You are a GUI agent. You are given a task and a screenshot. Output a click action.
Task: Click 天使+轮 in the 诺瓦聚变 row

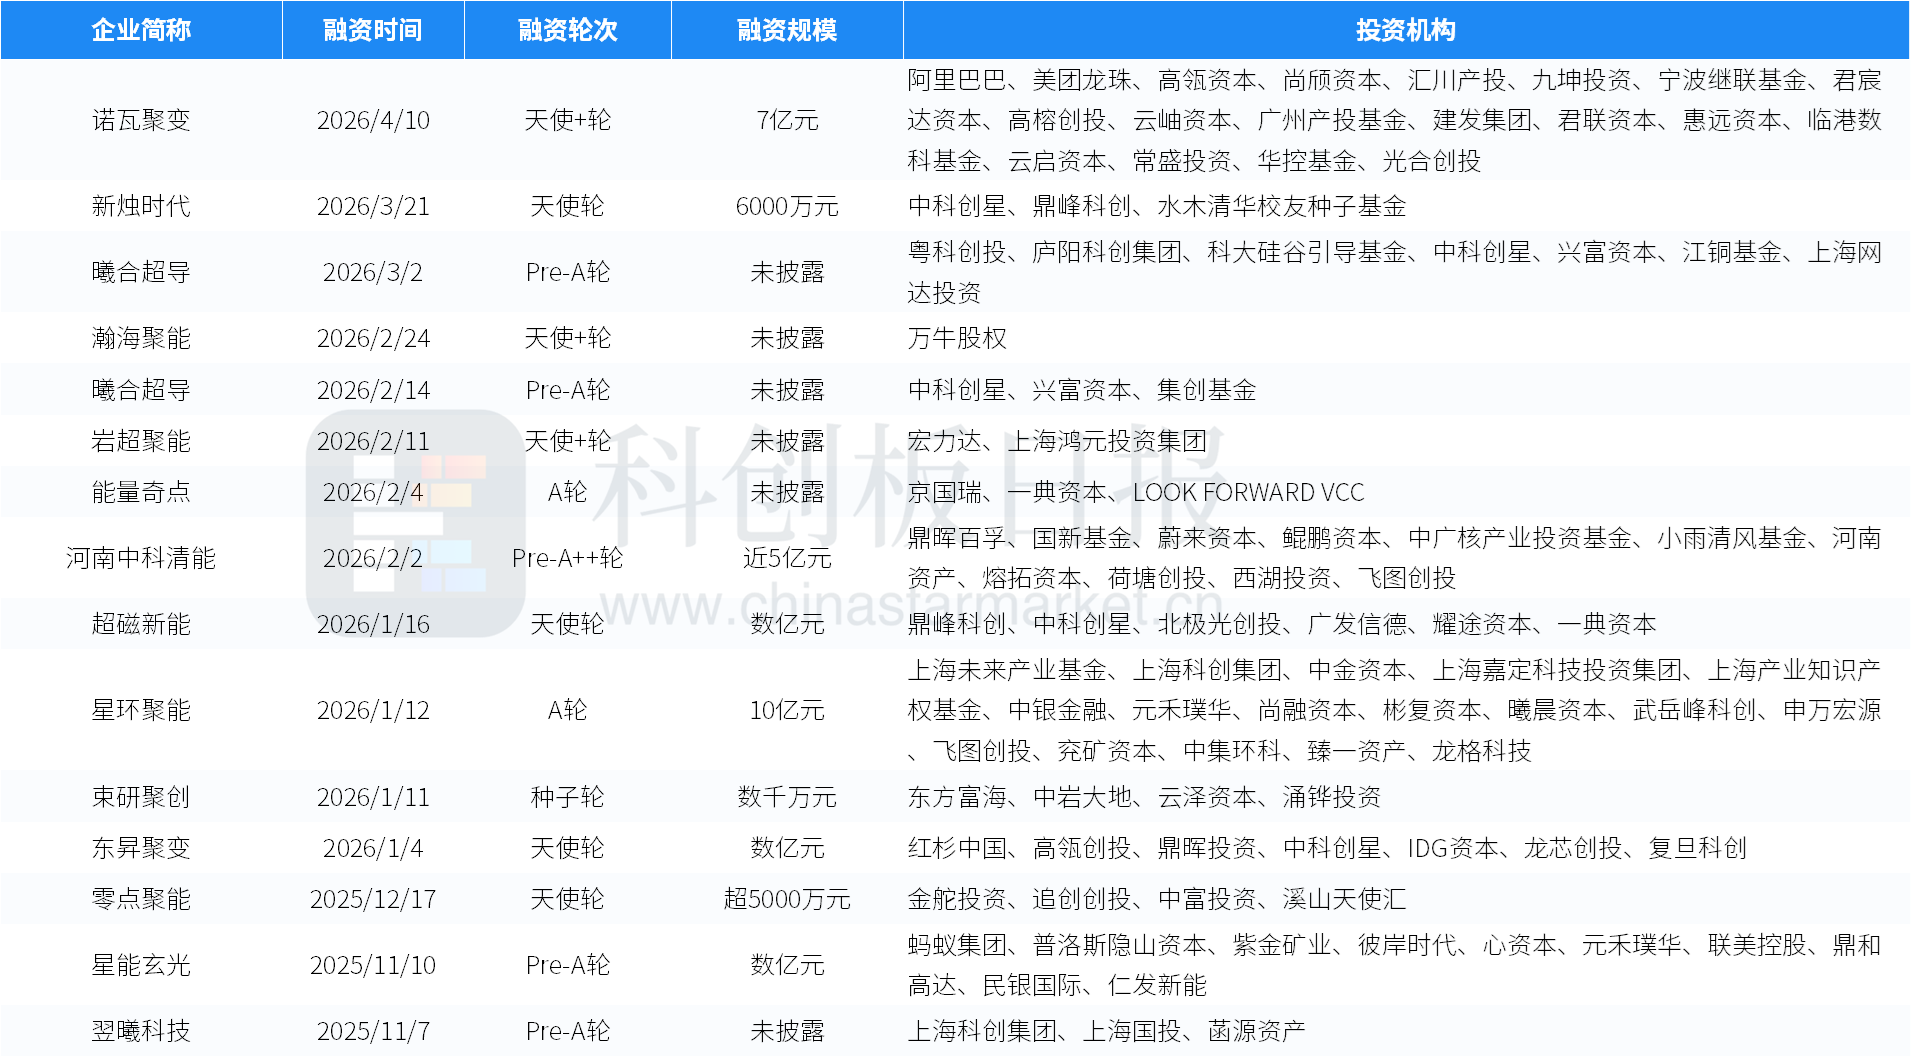[568, 120]
